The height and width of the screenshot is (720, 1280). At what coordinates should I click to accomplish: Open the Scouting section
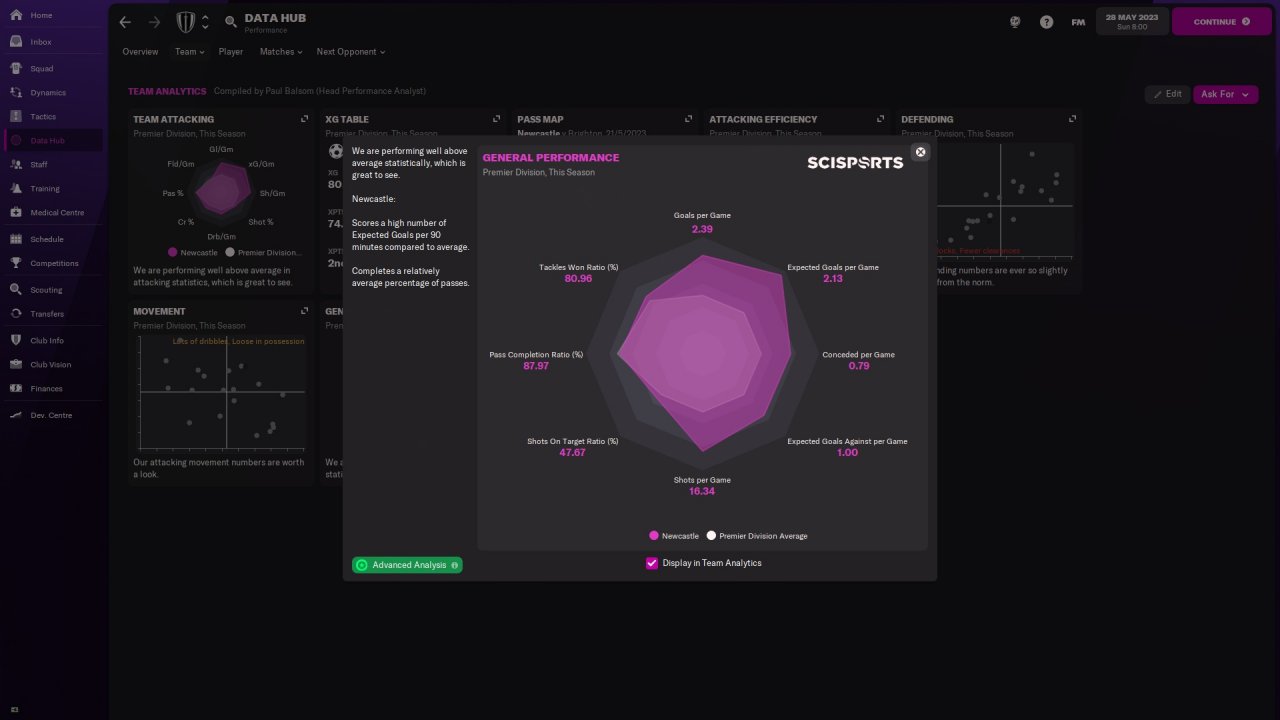[x=51, y=290]
